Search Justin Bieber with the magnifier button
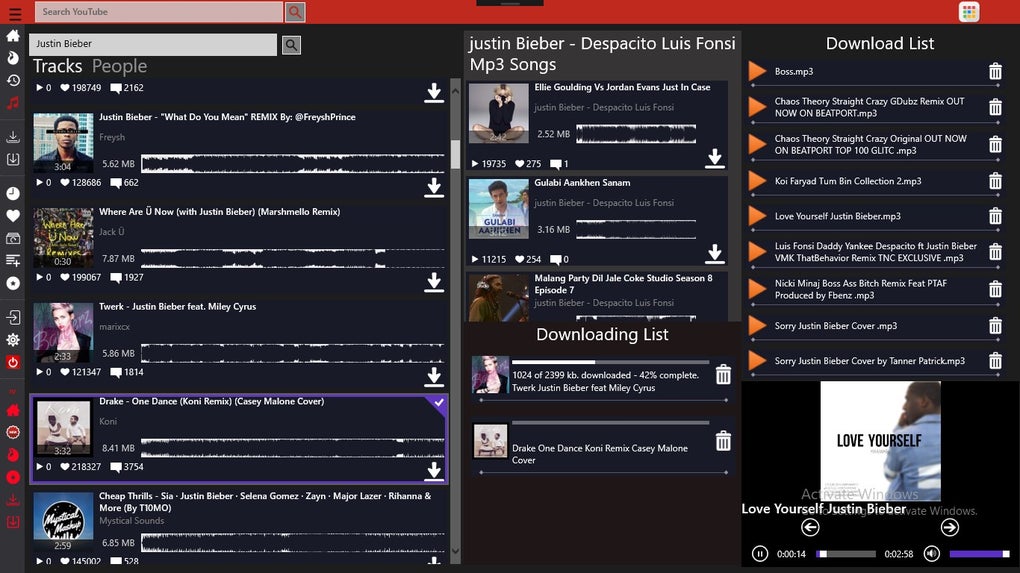The image size is (1020, 573). click(x=291, y=45)
